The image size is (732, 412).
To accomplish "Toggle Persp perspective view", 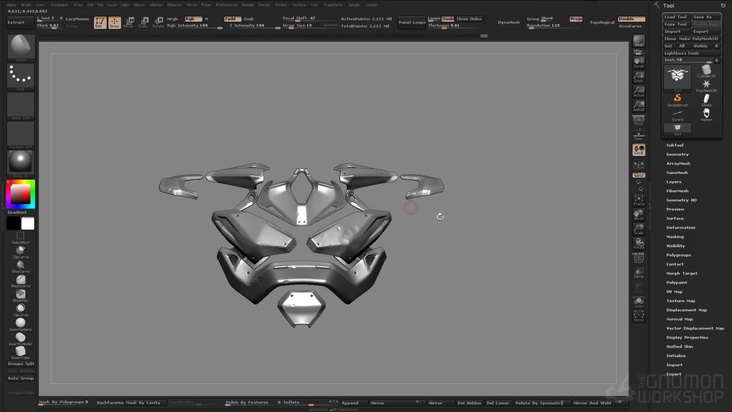I will [x=639, y=120].
